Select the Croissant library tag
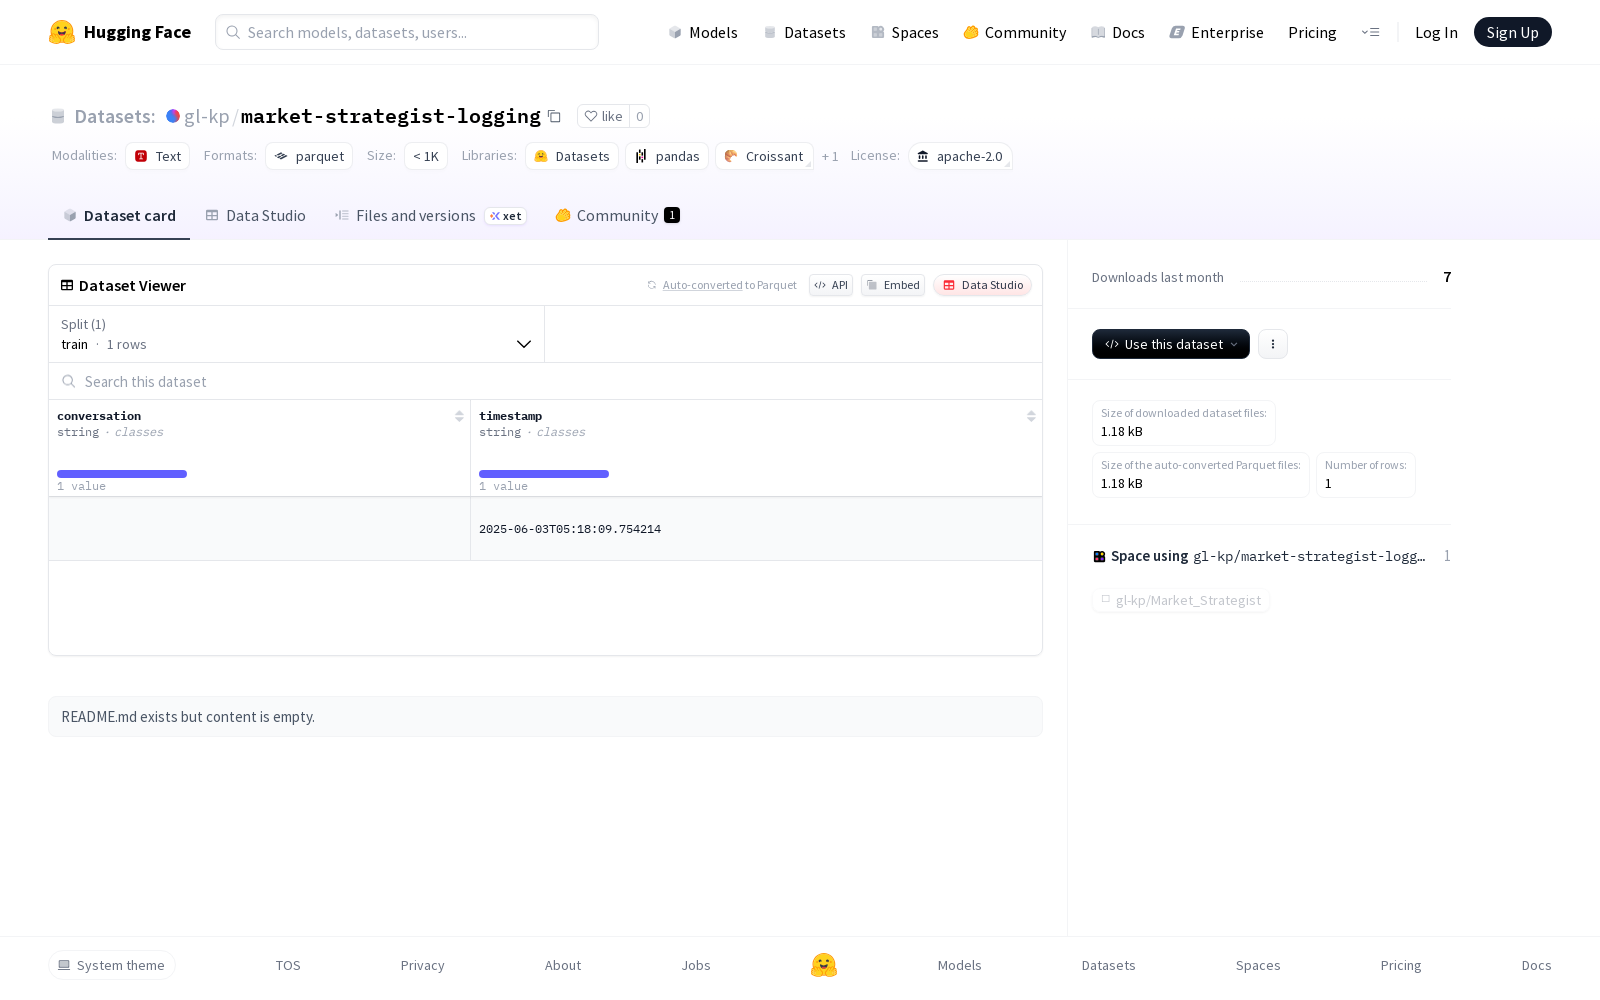The width and height of the screenshot is (1600, 1000). tap(764, 156)
